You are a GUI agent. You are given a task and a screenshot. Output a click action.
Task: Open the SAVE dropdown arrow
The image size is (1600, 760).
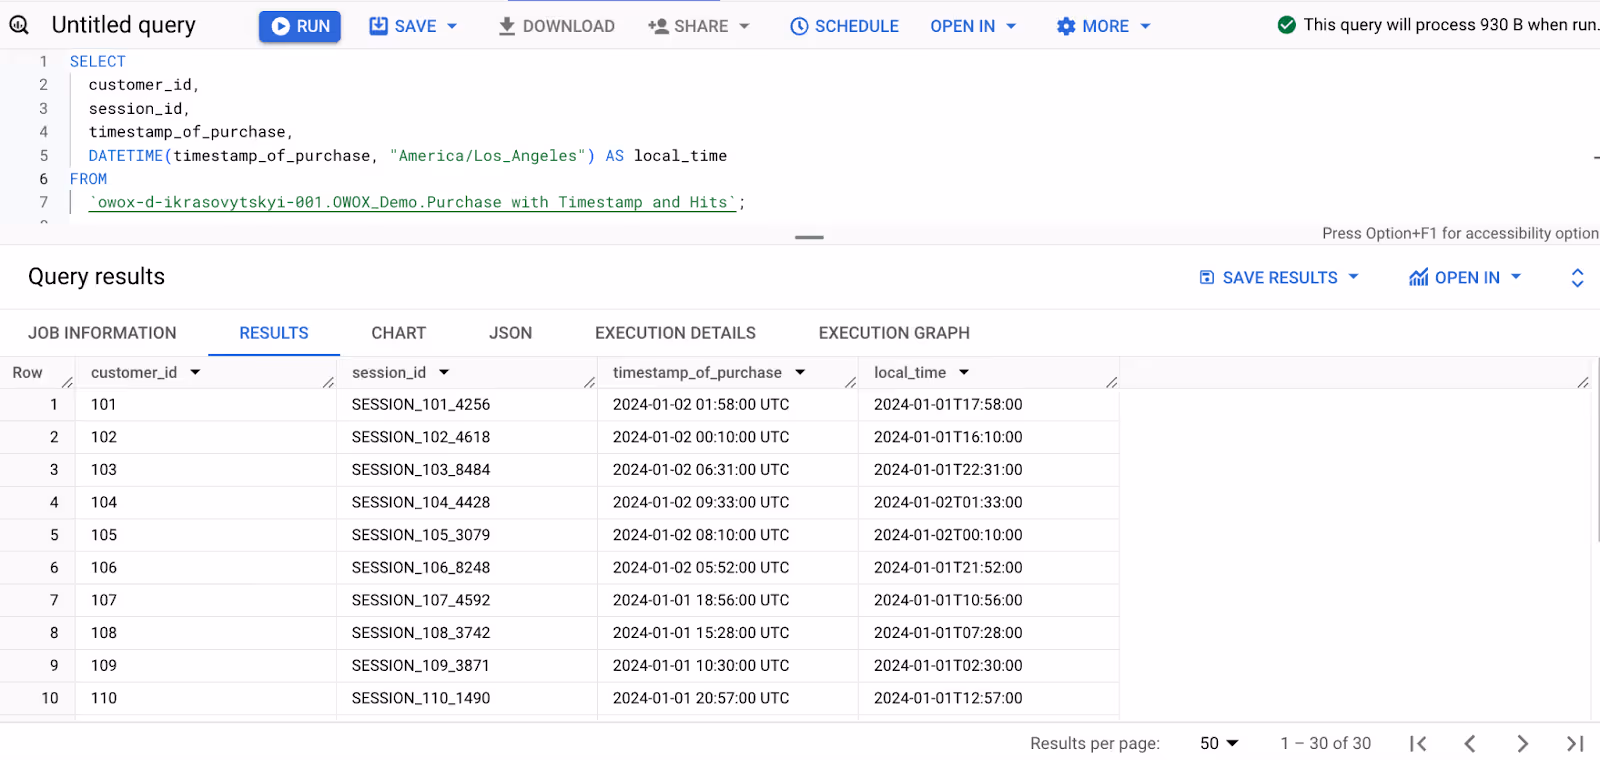[x=452, y=26]
